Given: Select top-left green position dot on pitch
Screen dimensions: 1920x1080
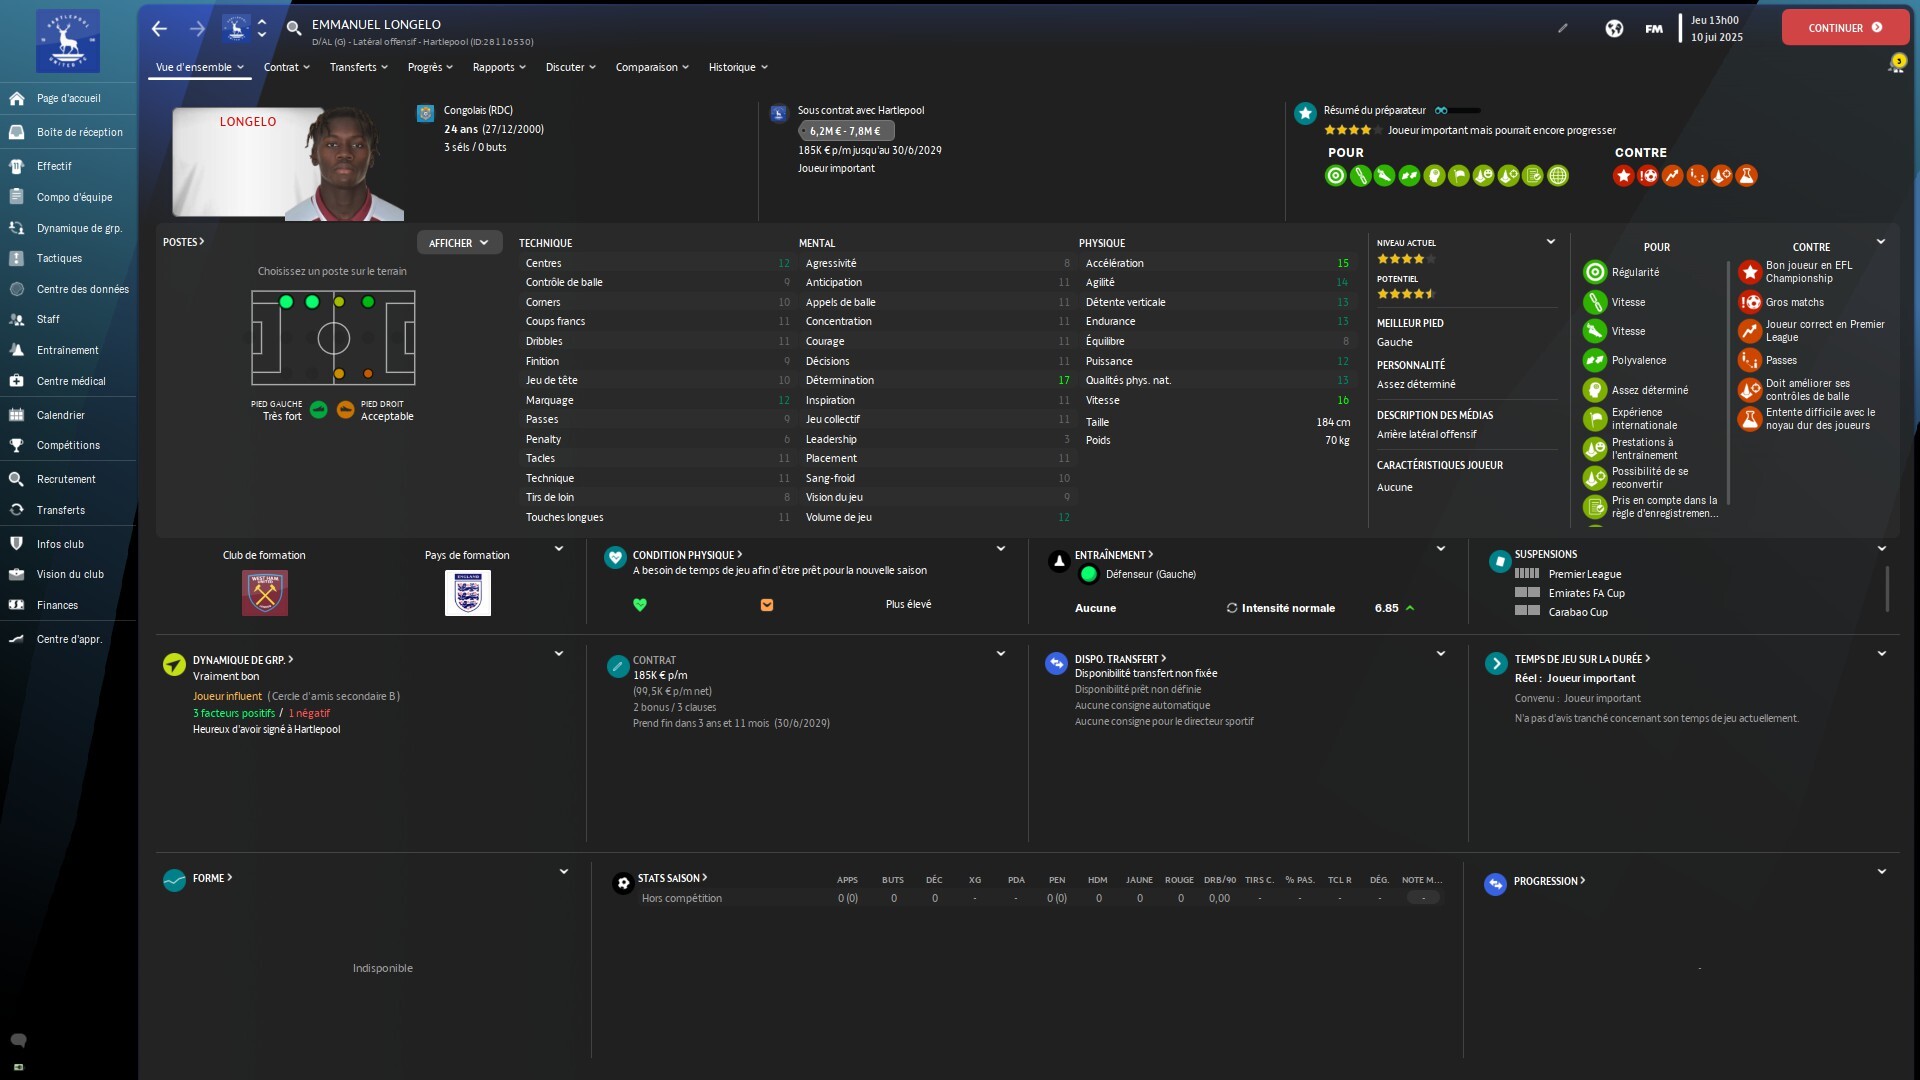Looking at the screenshot, I should click(286, 302).
